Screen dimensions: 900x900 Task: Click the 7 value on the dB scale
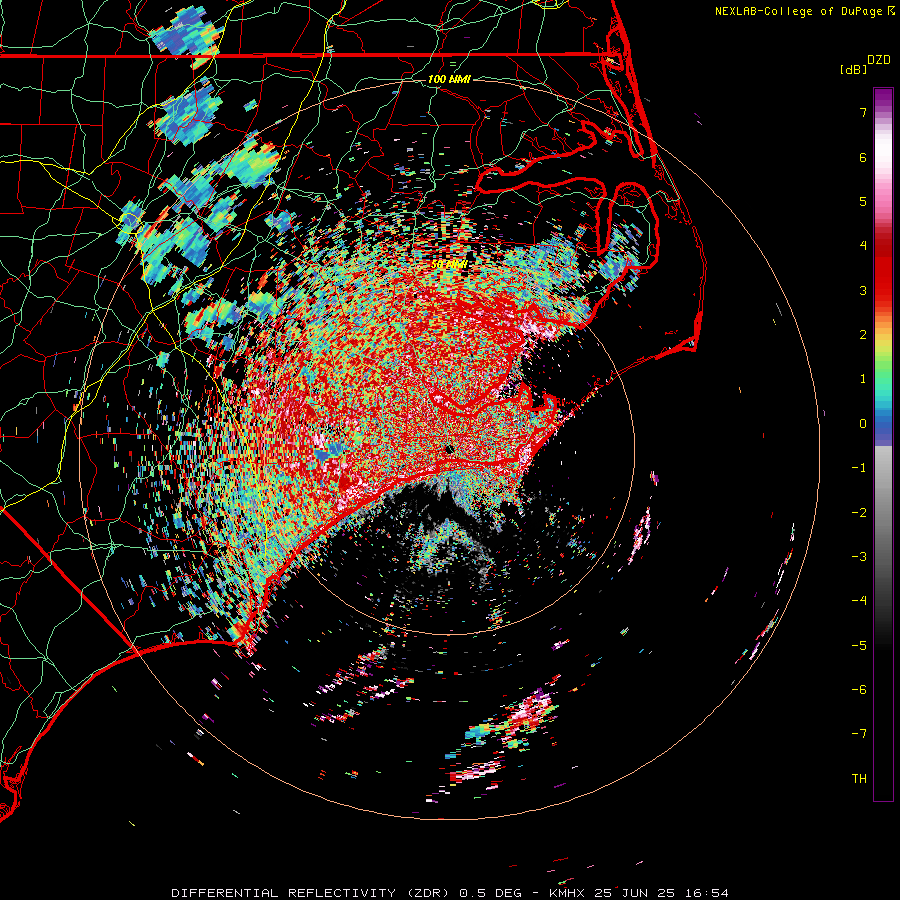pos(863,112)
